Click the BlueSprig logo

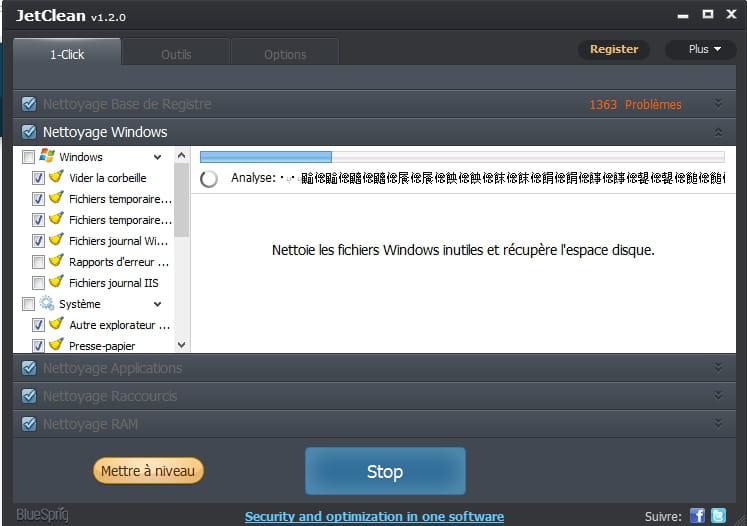[42, 515]
